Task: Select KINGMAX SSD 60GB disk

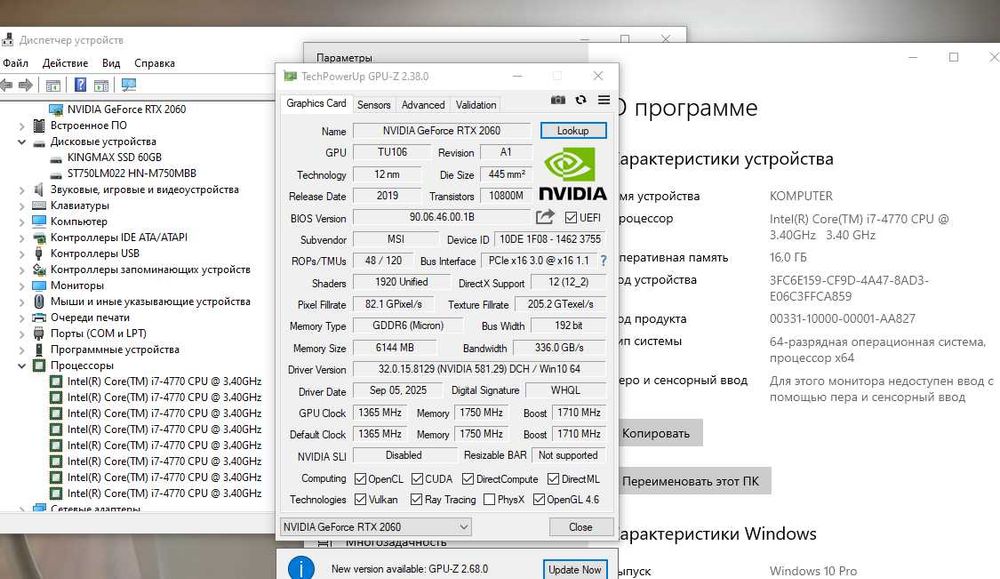Action: click(x=114, y=157)
